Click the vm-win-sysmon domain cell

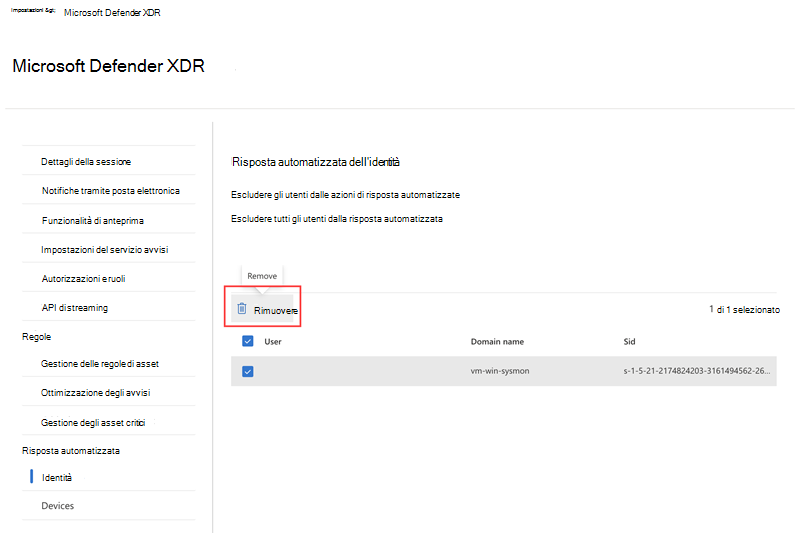click(500, 371)
